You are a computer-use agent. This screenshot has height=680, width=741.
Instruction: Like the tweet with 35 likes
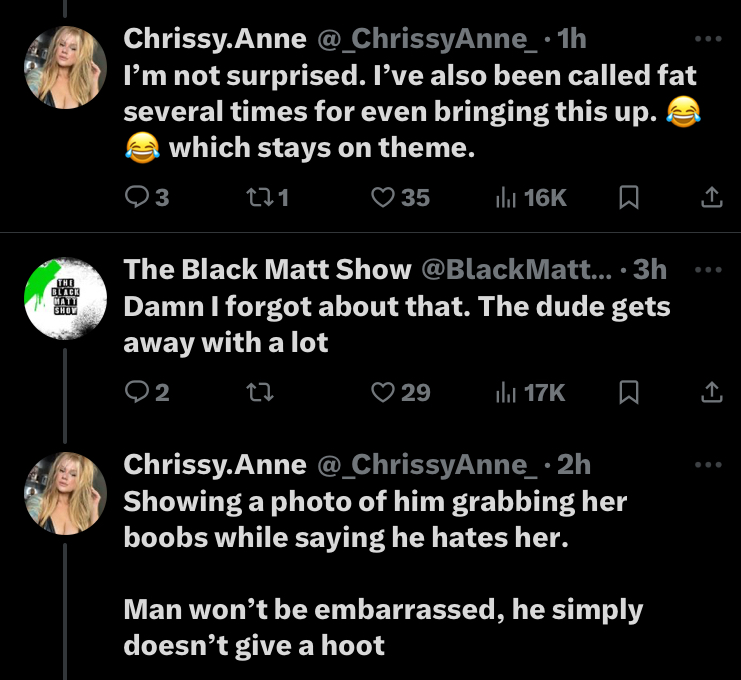383,198
